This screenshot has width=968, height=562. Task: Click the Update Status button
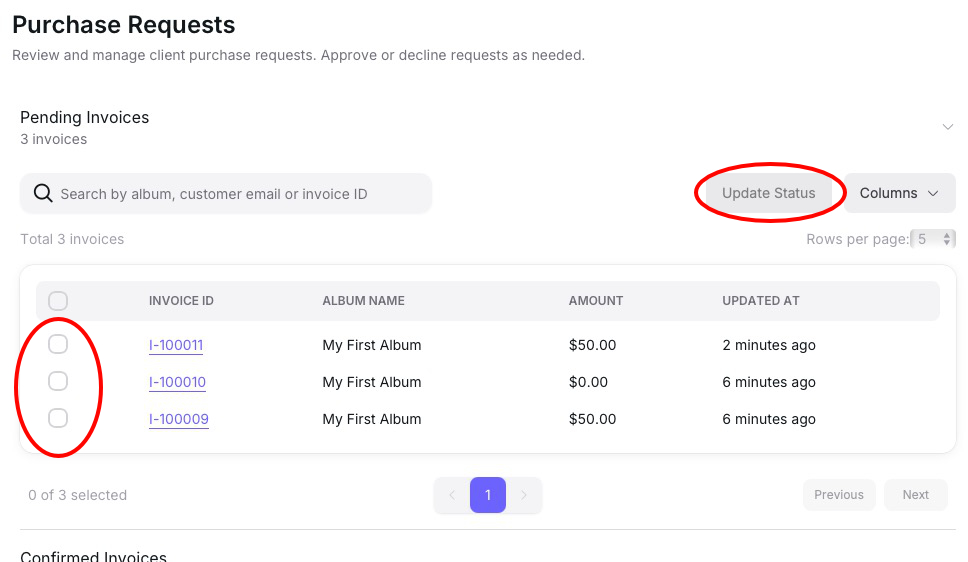pyautogui.click(x=769, y=194)
